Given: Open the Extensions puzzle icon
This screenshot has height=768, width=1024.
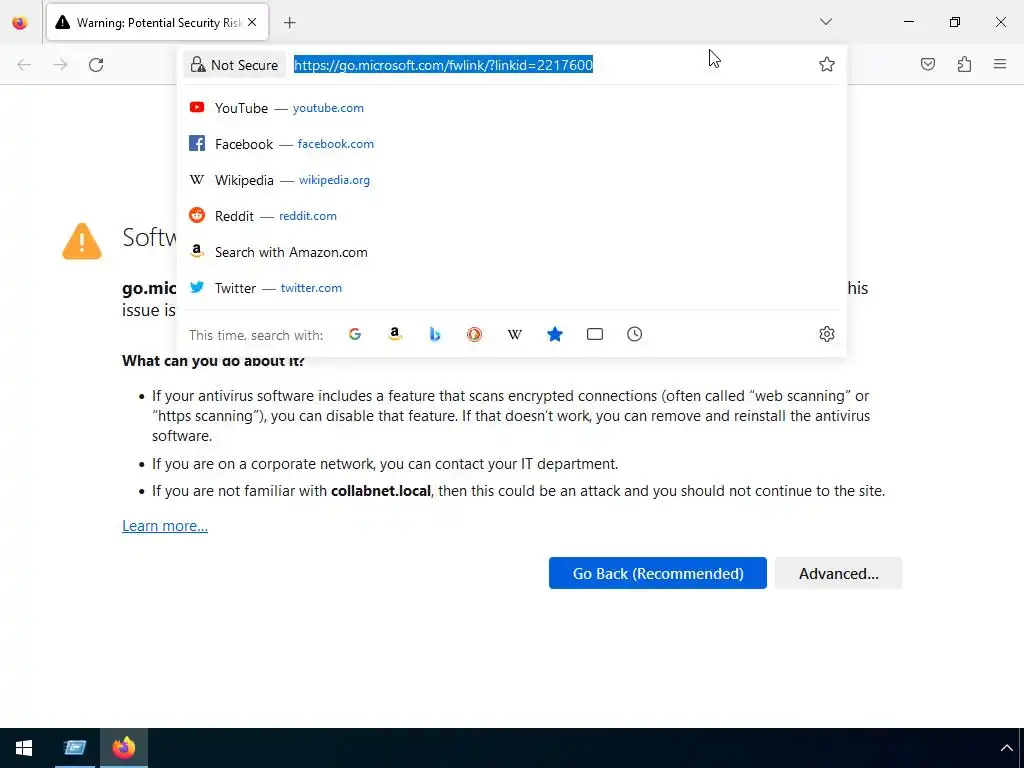Looking at the screenshot, I should pyautogui.click(x=964, y=64).
